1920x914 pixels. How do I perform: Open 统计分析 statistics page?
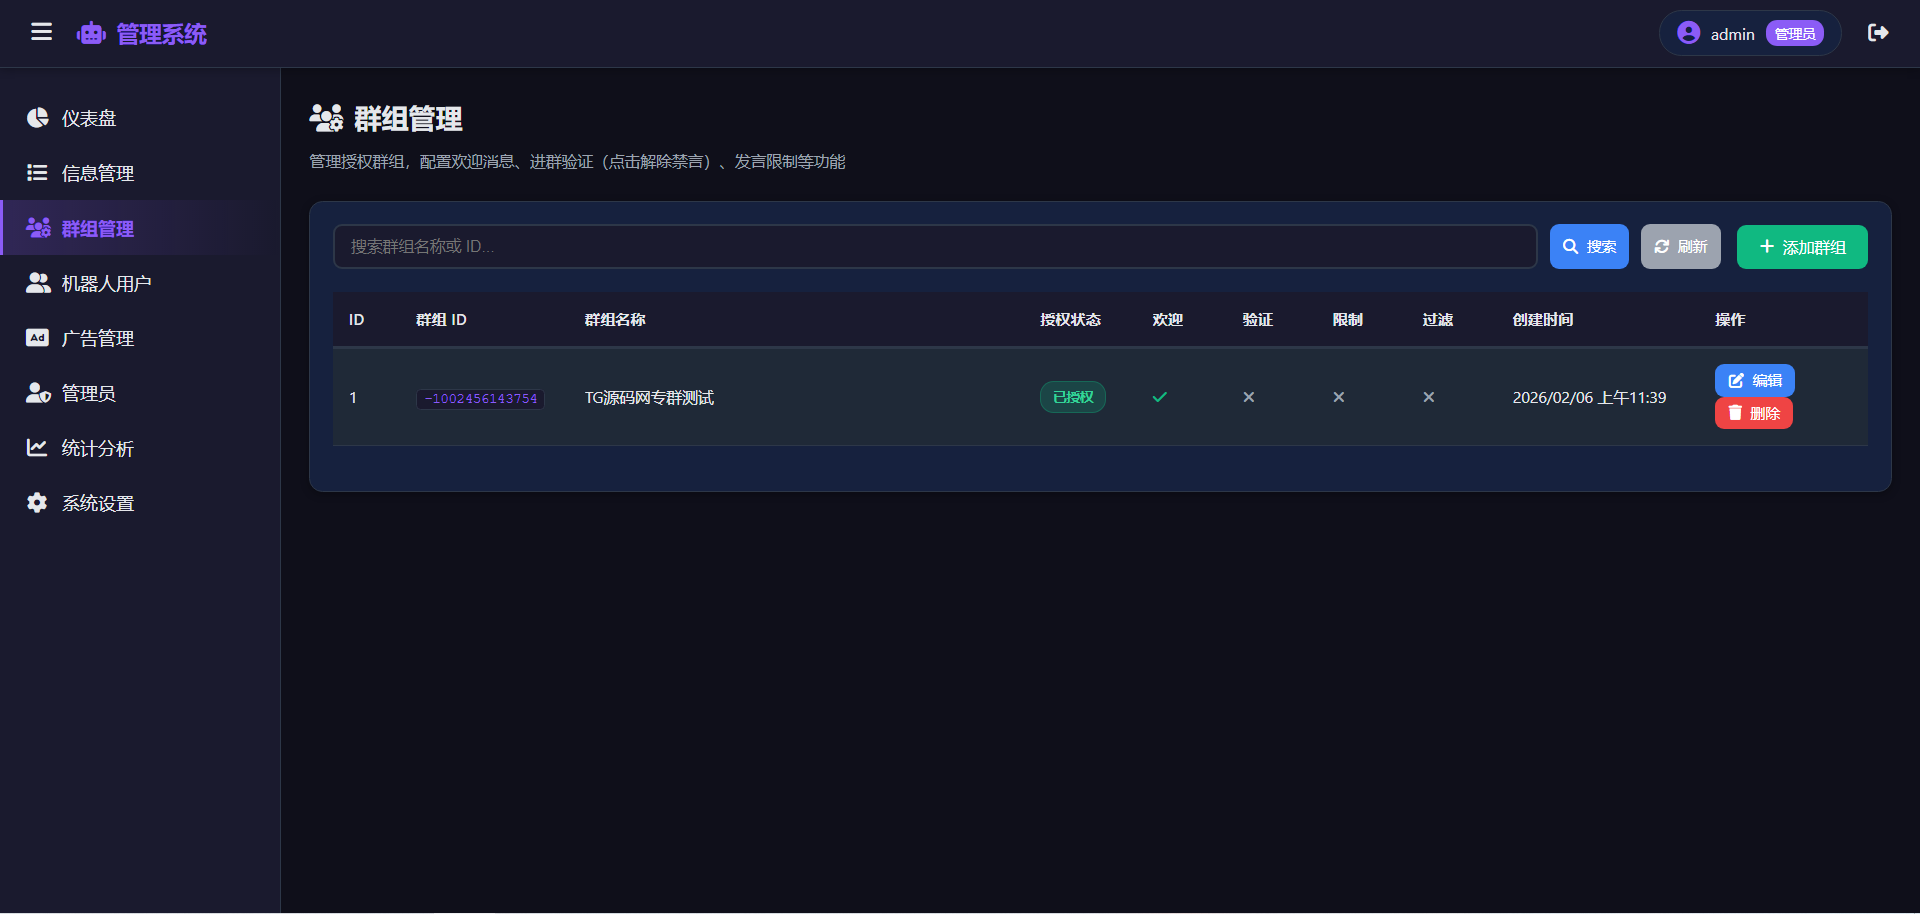tap(97, 448)
